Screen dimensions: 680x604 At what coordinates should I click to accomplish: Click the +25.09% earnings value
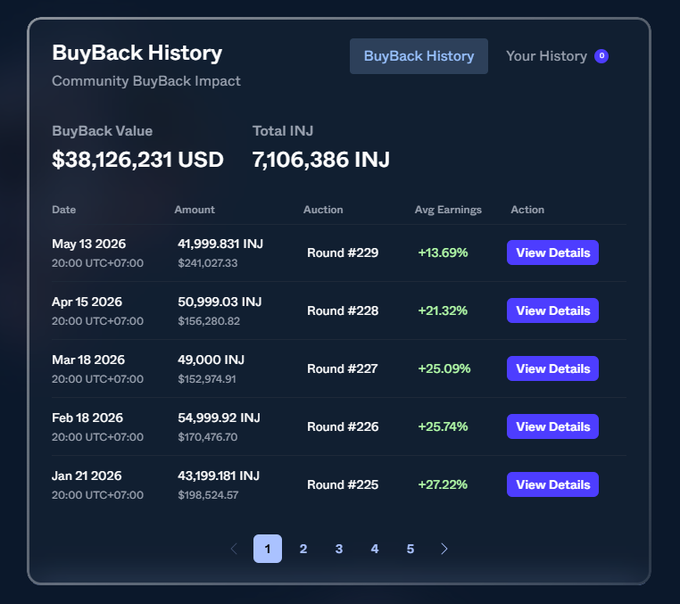pyautogui.click(x=444, y=369)
